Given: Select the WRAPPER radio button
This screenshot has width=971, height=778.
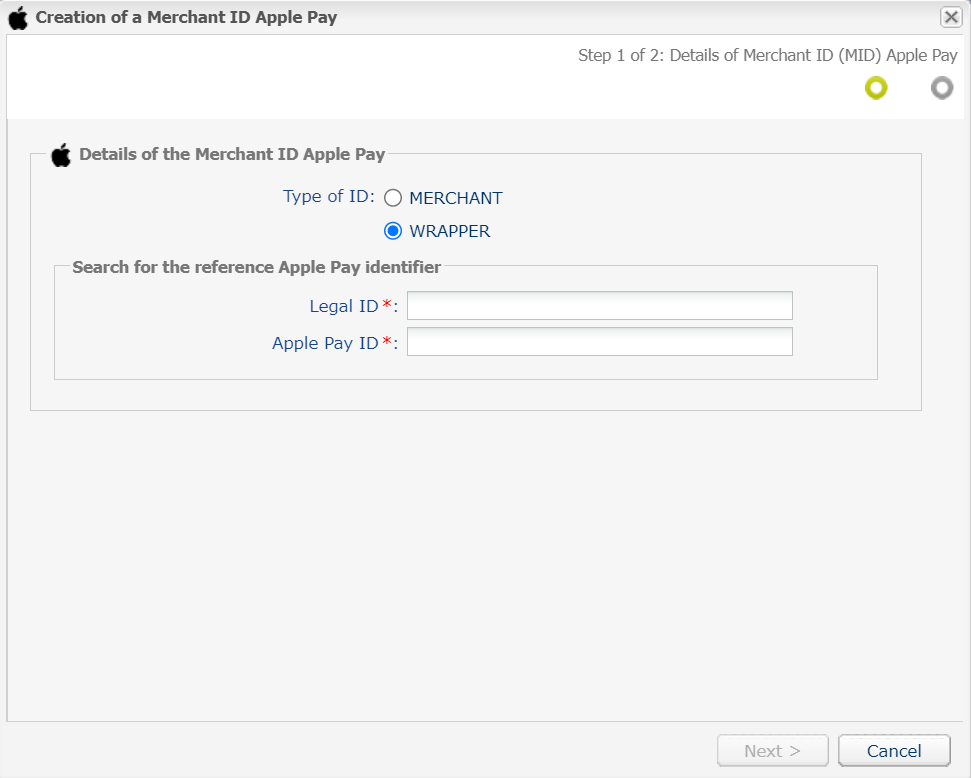Looking at the screenshot, I should (393, 231).
